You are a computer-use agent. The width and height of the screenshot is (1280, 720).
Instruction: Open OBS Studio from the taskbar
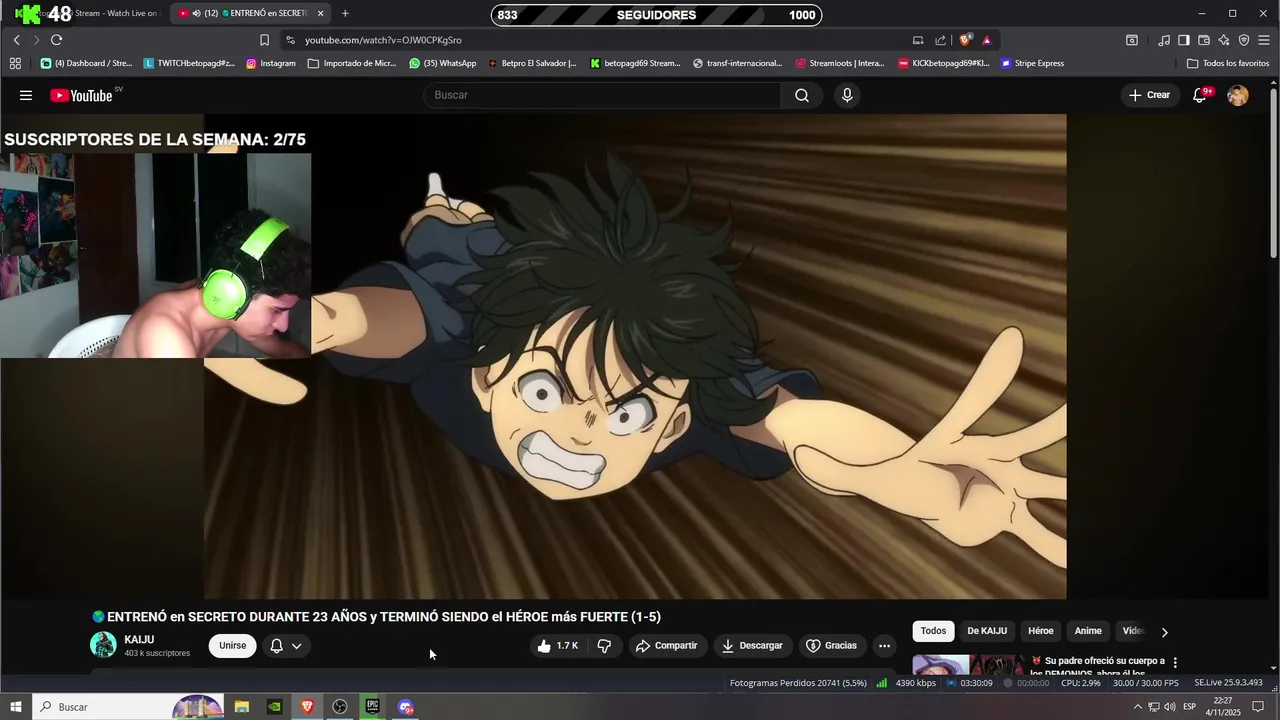tap(340, 707)
